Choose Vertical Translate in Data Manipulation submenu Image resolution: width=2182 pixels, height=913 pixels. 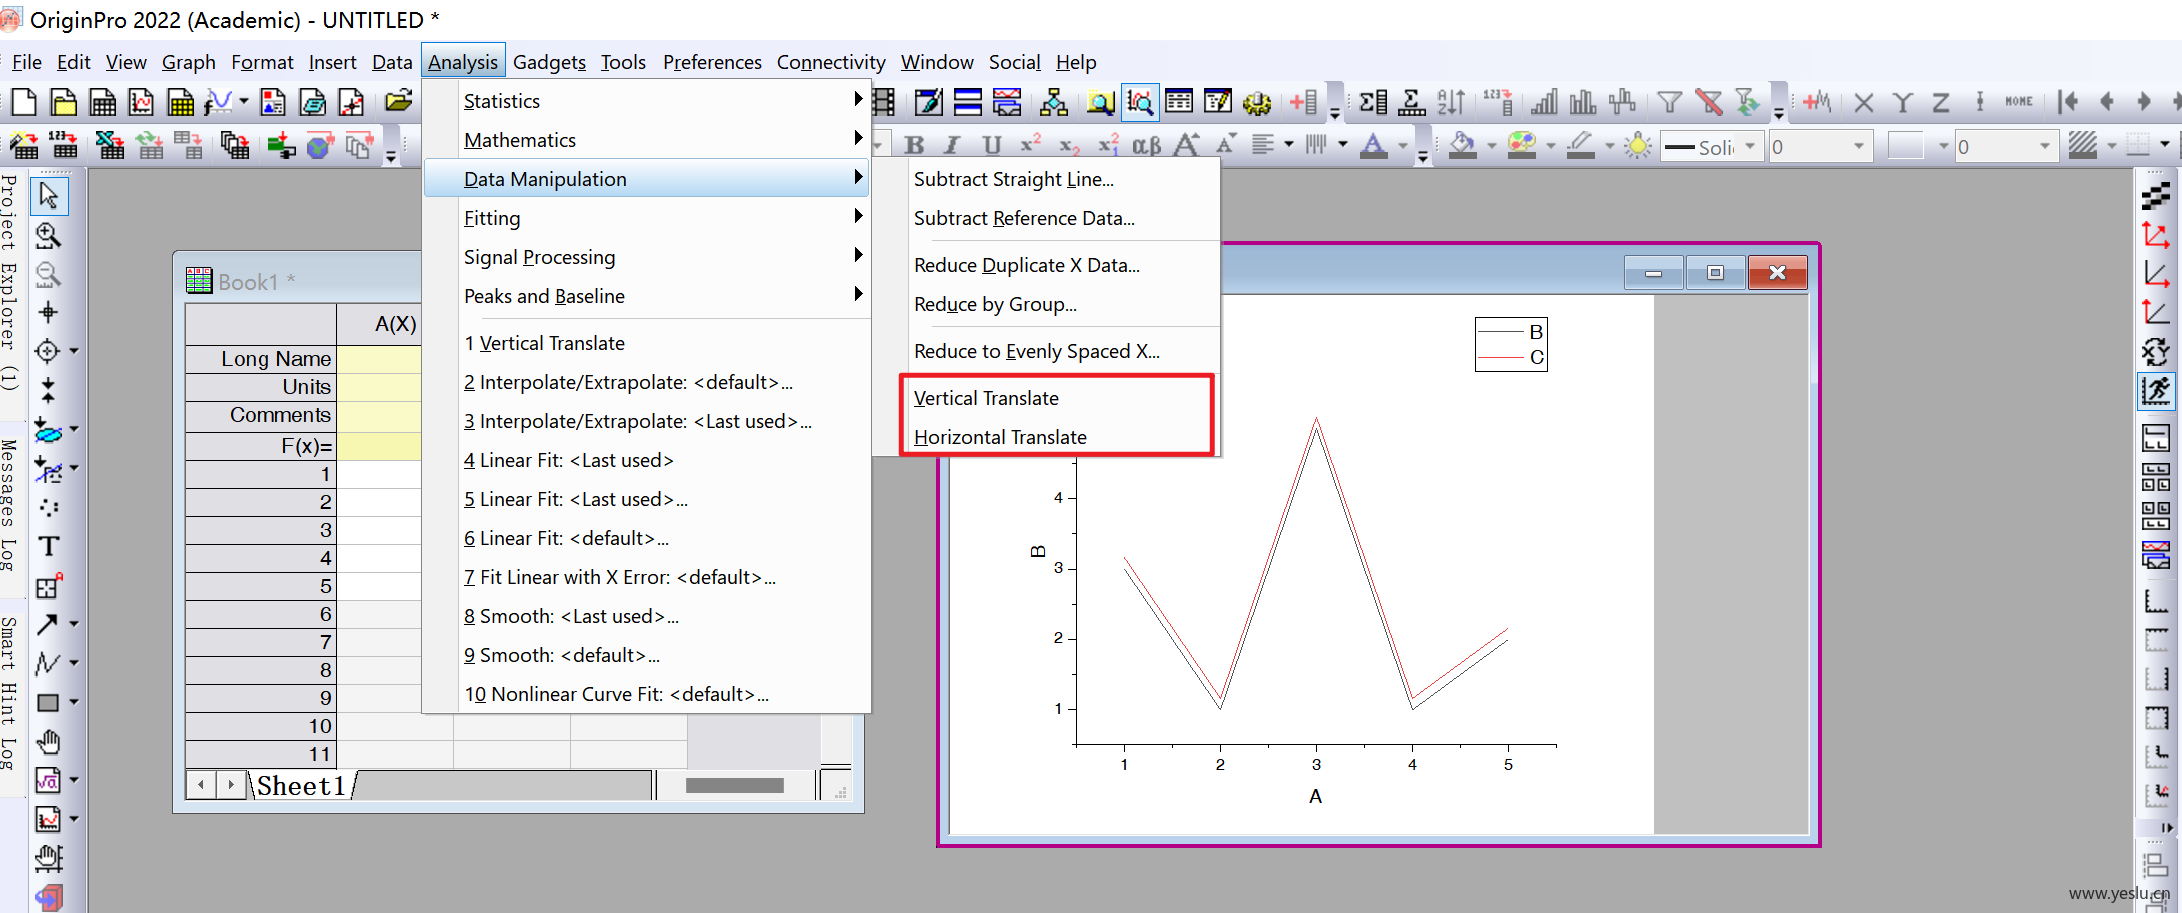click(986, 398)
